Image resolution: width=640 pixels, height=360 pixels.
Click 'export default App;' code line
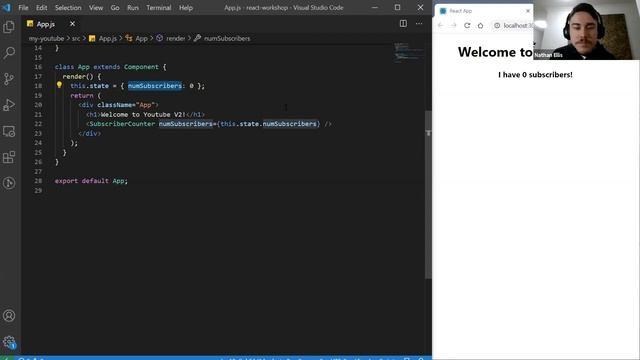point(91,181)
